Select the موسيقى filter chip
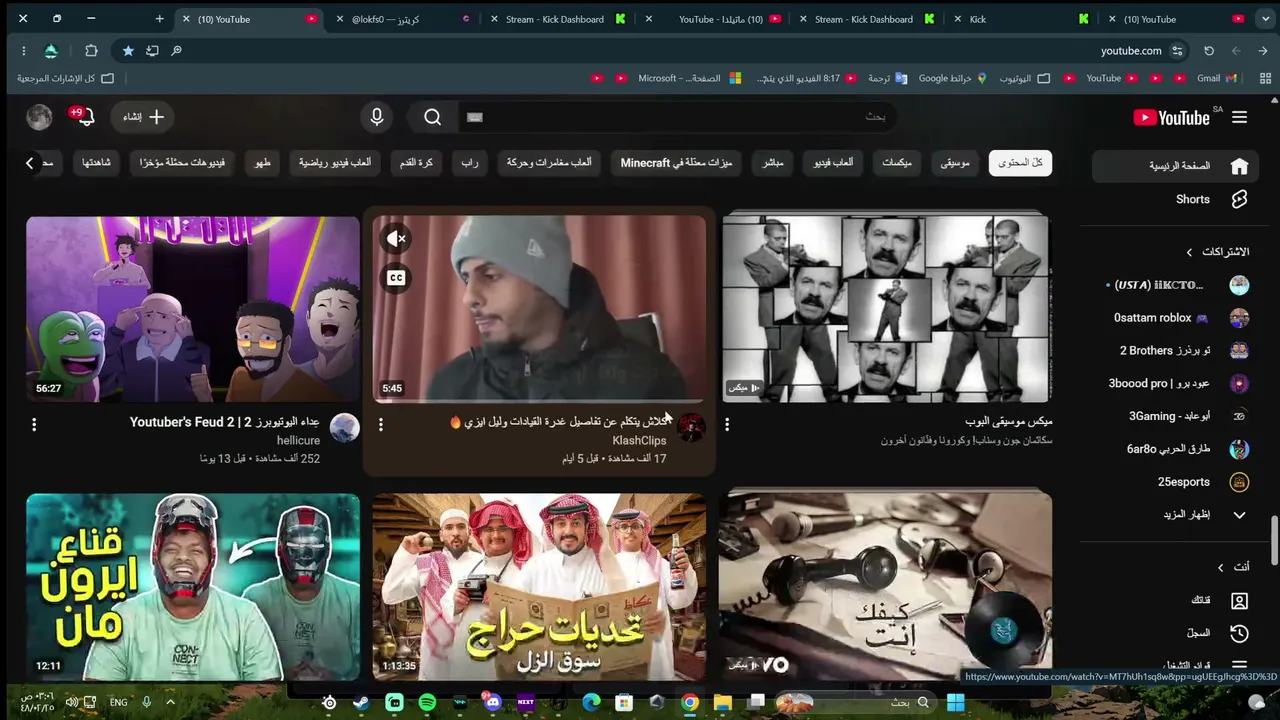The width and height of the screenshot is (1280, 720). click(955, 163)
